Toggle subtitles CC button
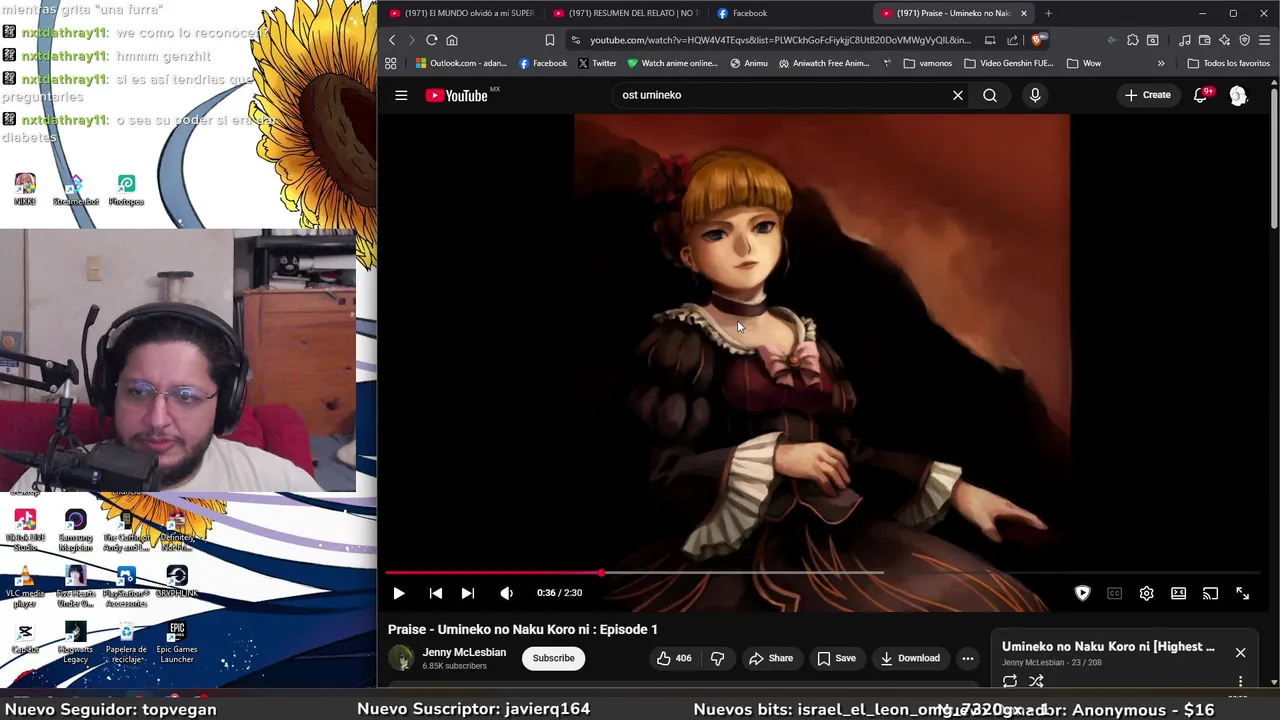 tap(1114, 593)
